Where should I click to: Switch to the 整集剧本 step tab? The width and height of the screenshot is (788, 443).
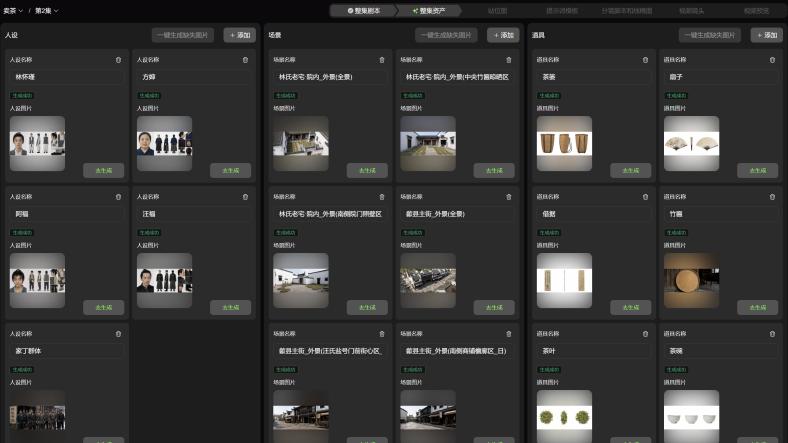coord(363,11)
